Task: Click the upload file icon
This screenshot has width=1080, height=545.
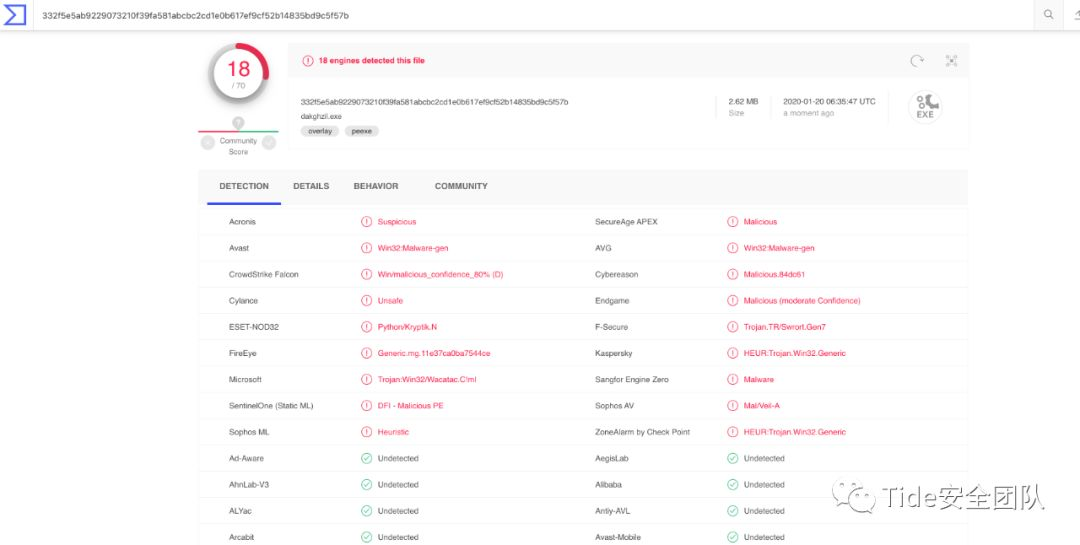Action: point(1076,15)
